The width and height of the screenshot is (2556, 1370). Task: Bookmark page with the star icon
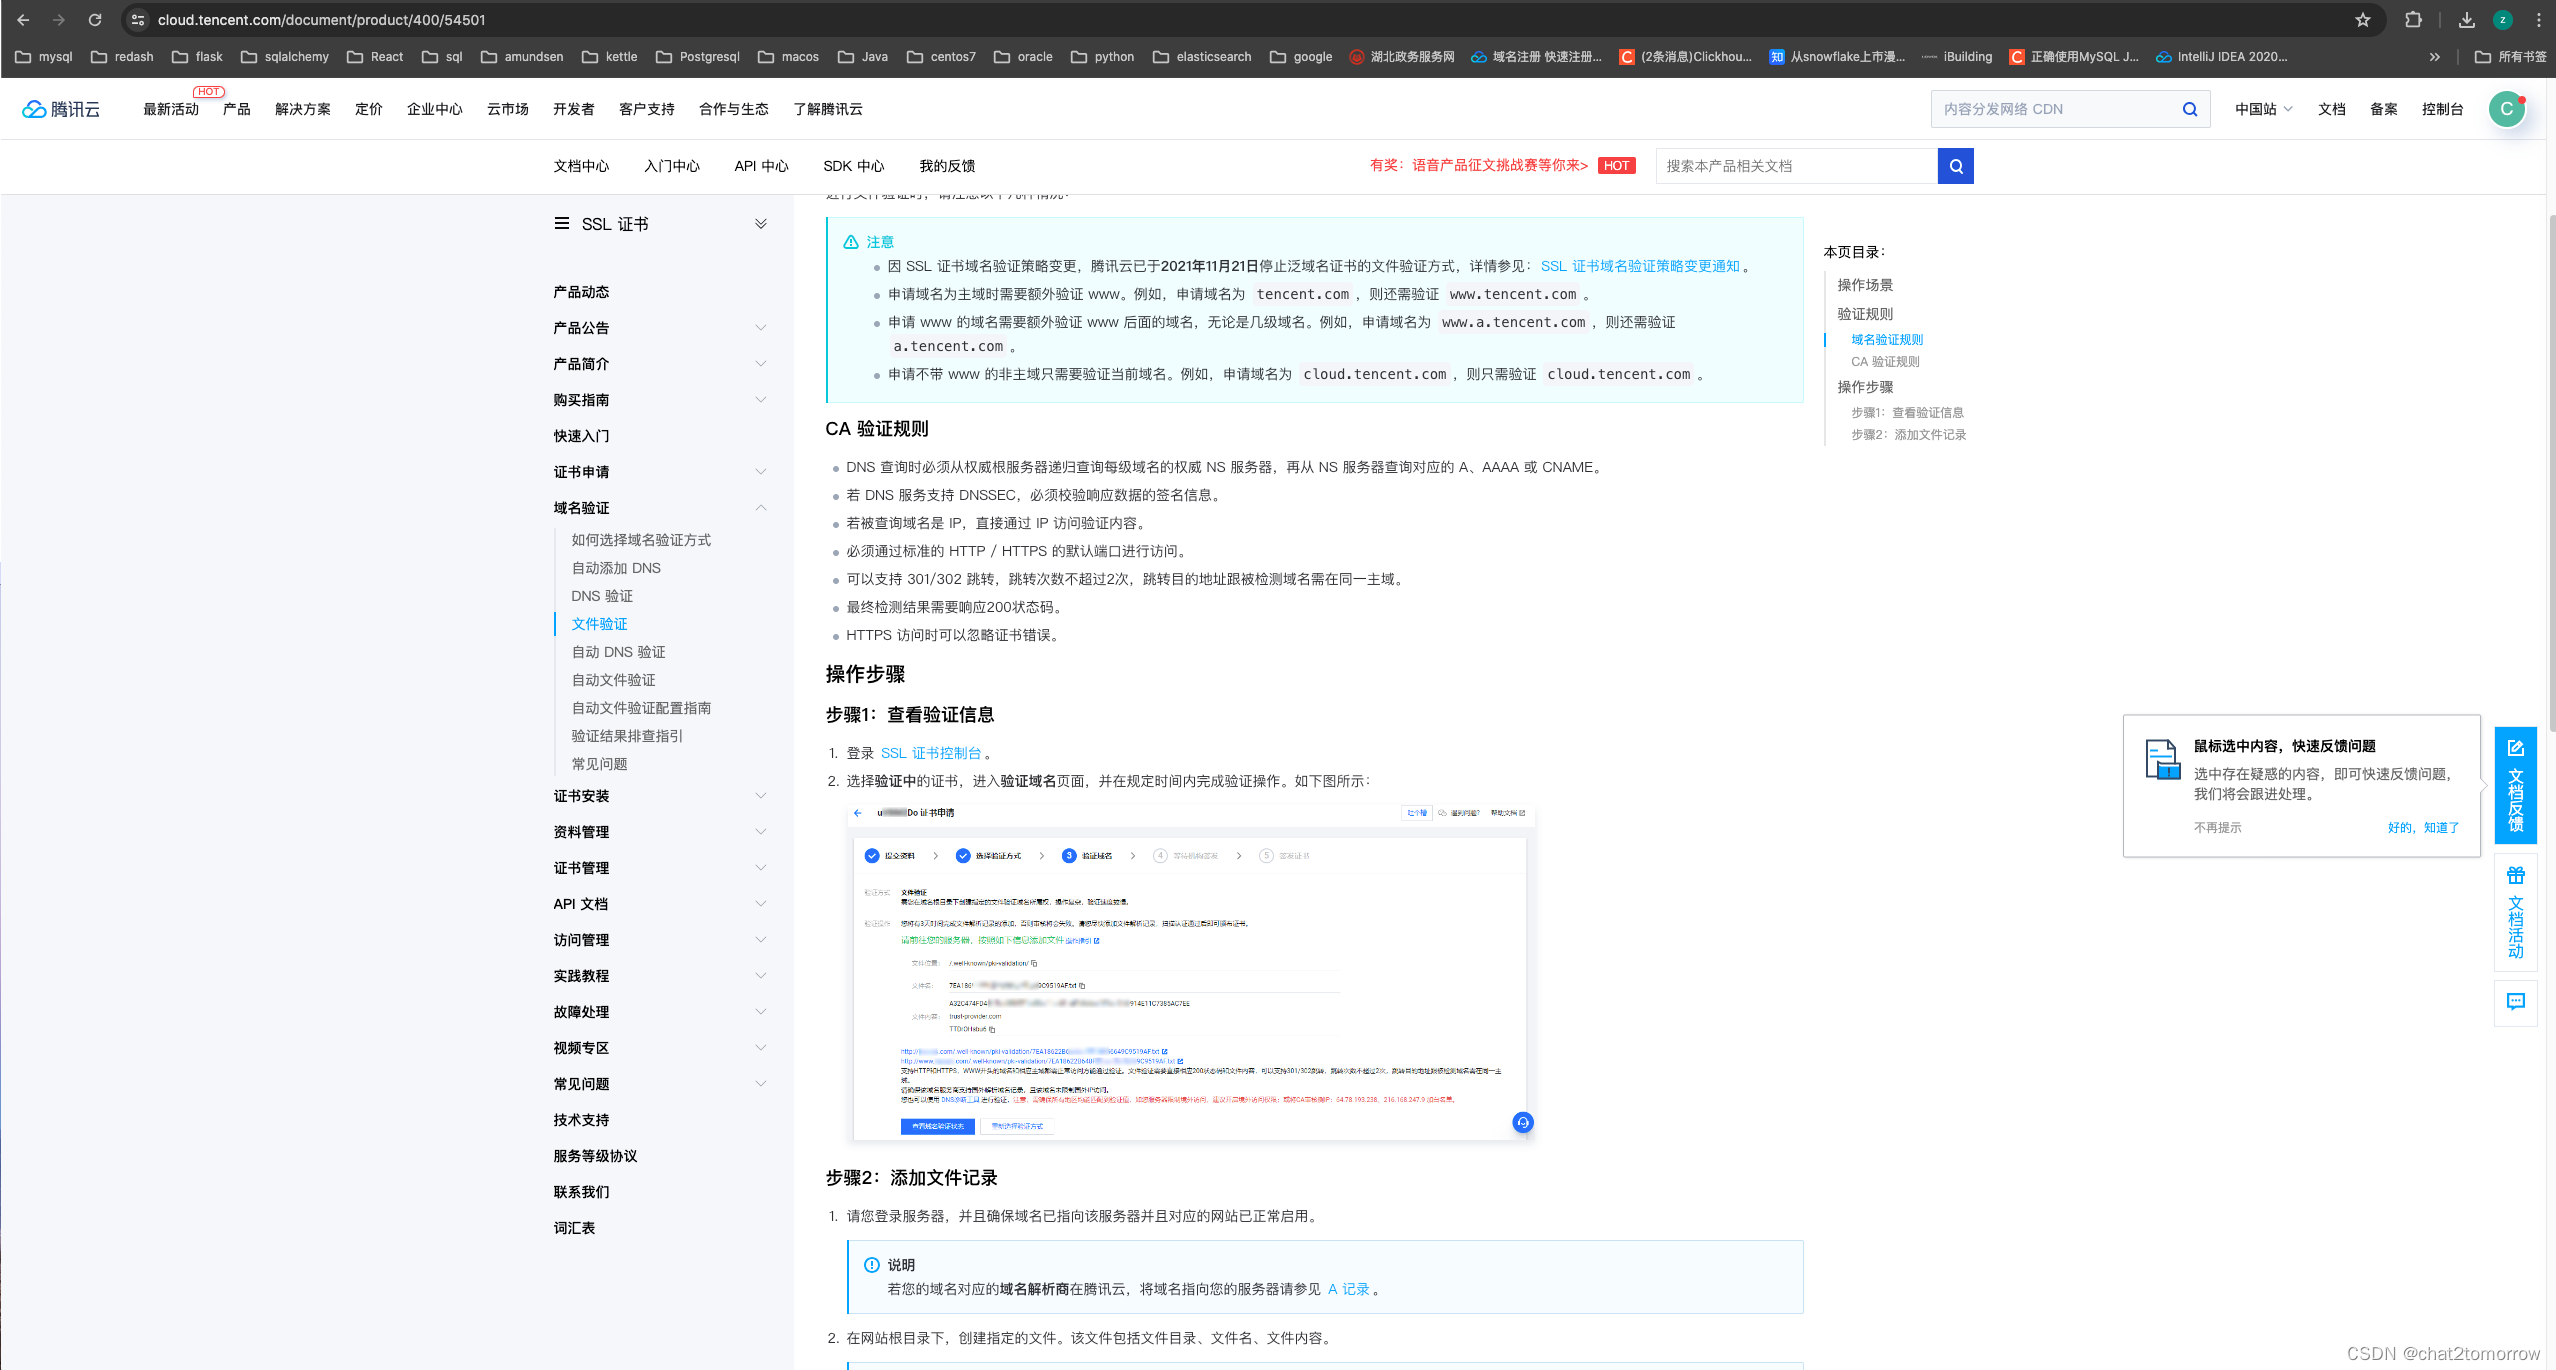point(2362,20)
